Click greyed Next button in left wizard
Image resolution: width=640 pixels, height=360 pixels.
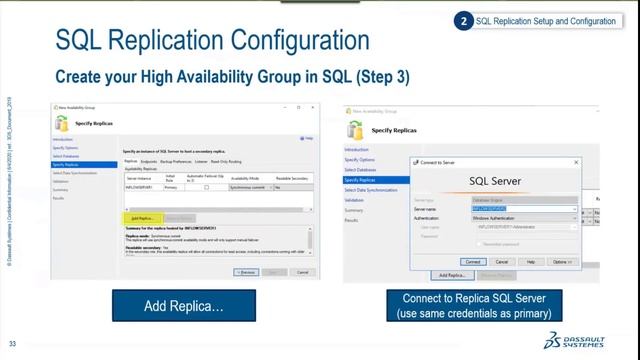274,272
